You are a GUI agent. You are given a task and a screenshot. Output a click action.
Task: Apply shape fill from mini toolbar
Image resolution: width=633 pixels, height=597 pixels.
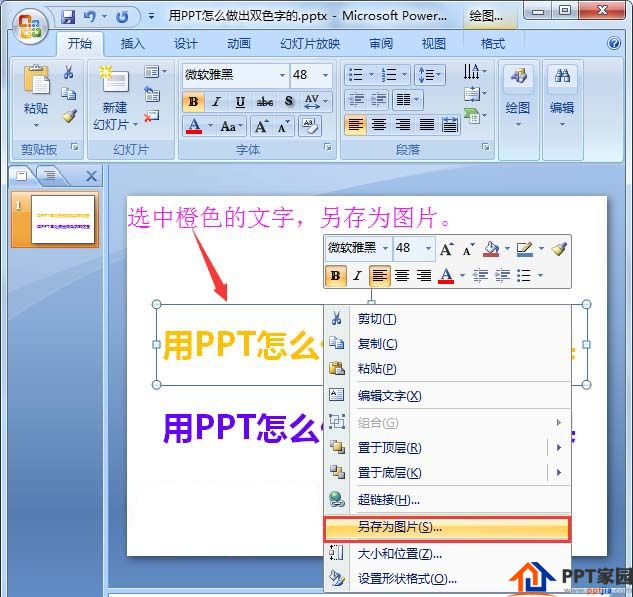pos(491,249)
